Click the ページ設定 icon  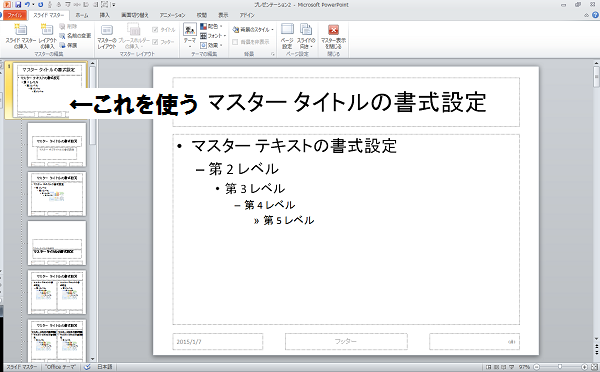(287, 36)
